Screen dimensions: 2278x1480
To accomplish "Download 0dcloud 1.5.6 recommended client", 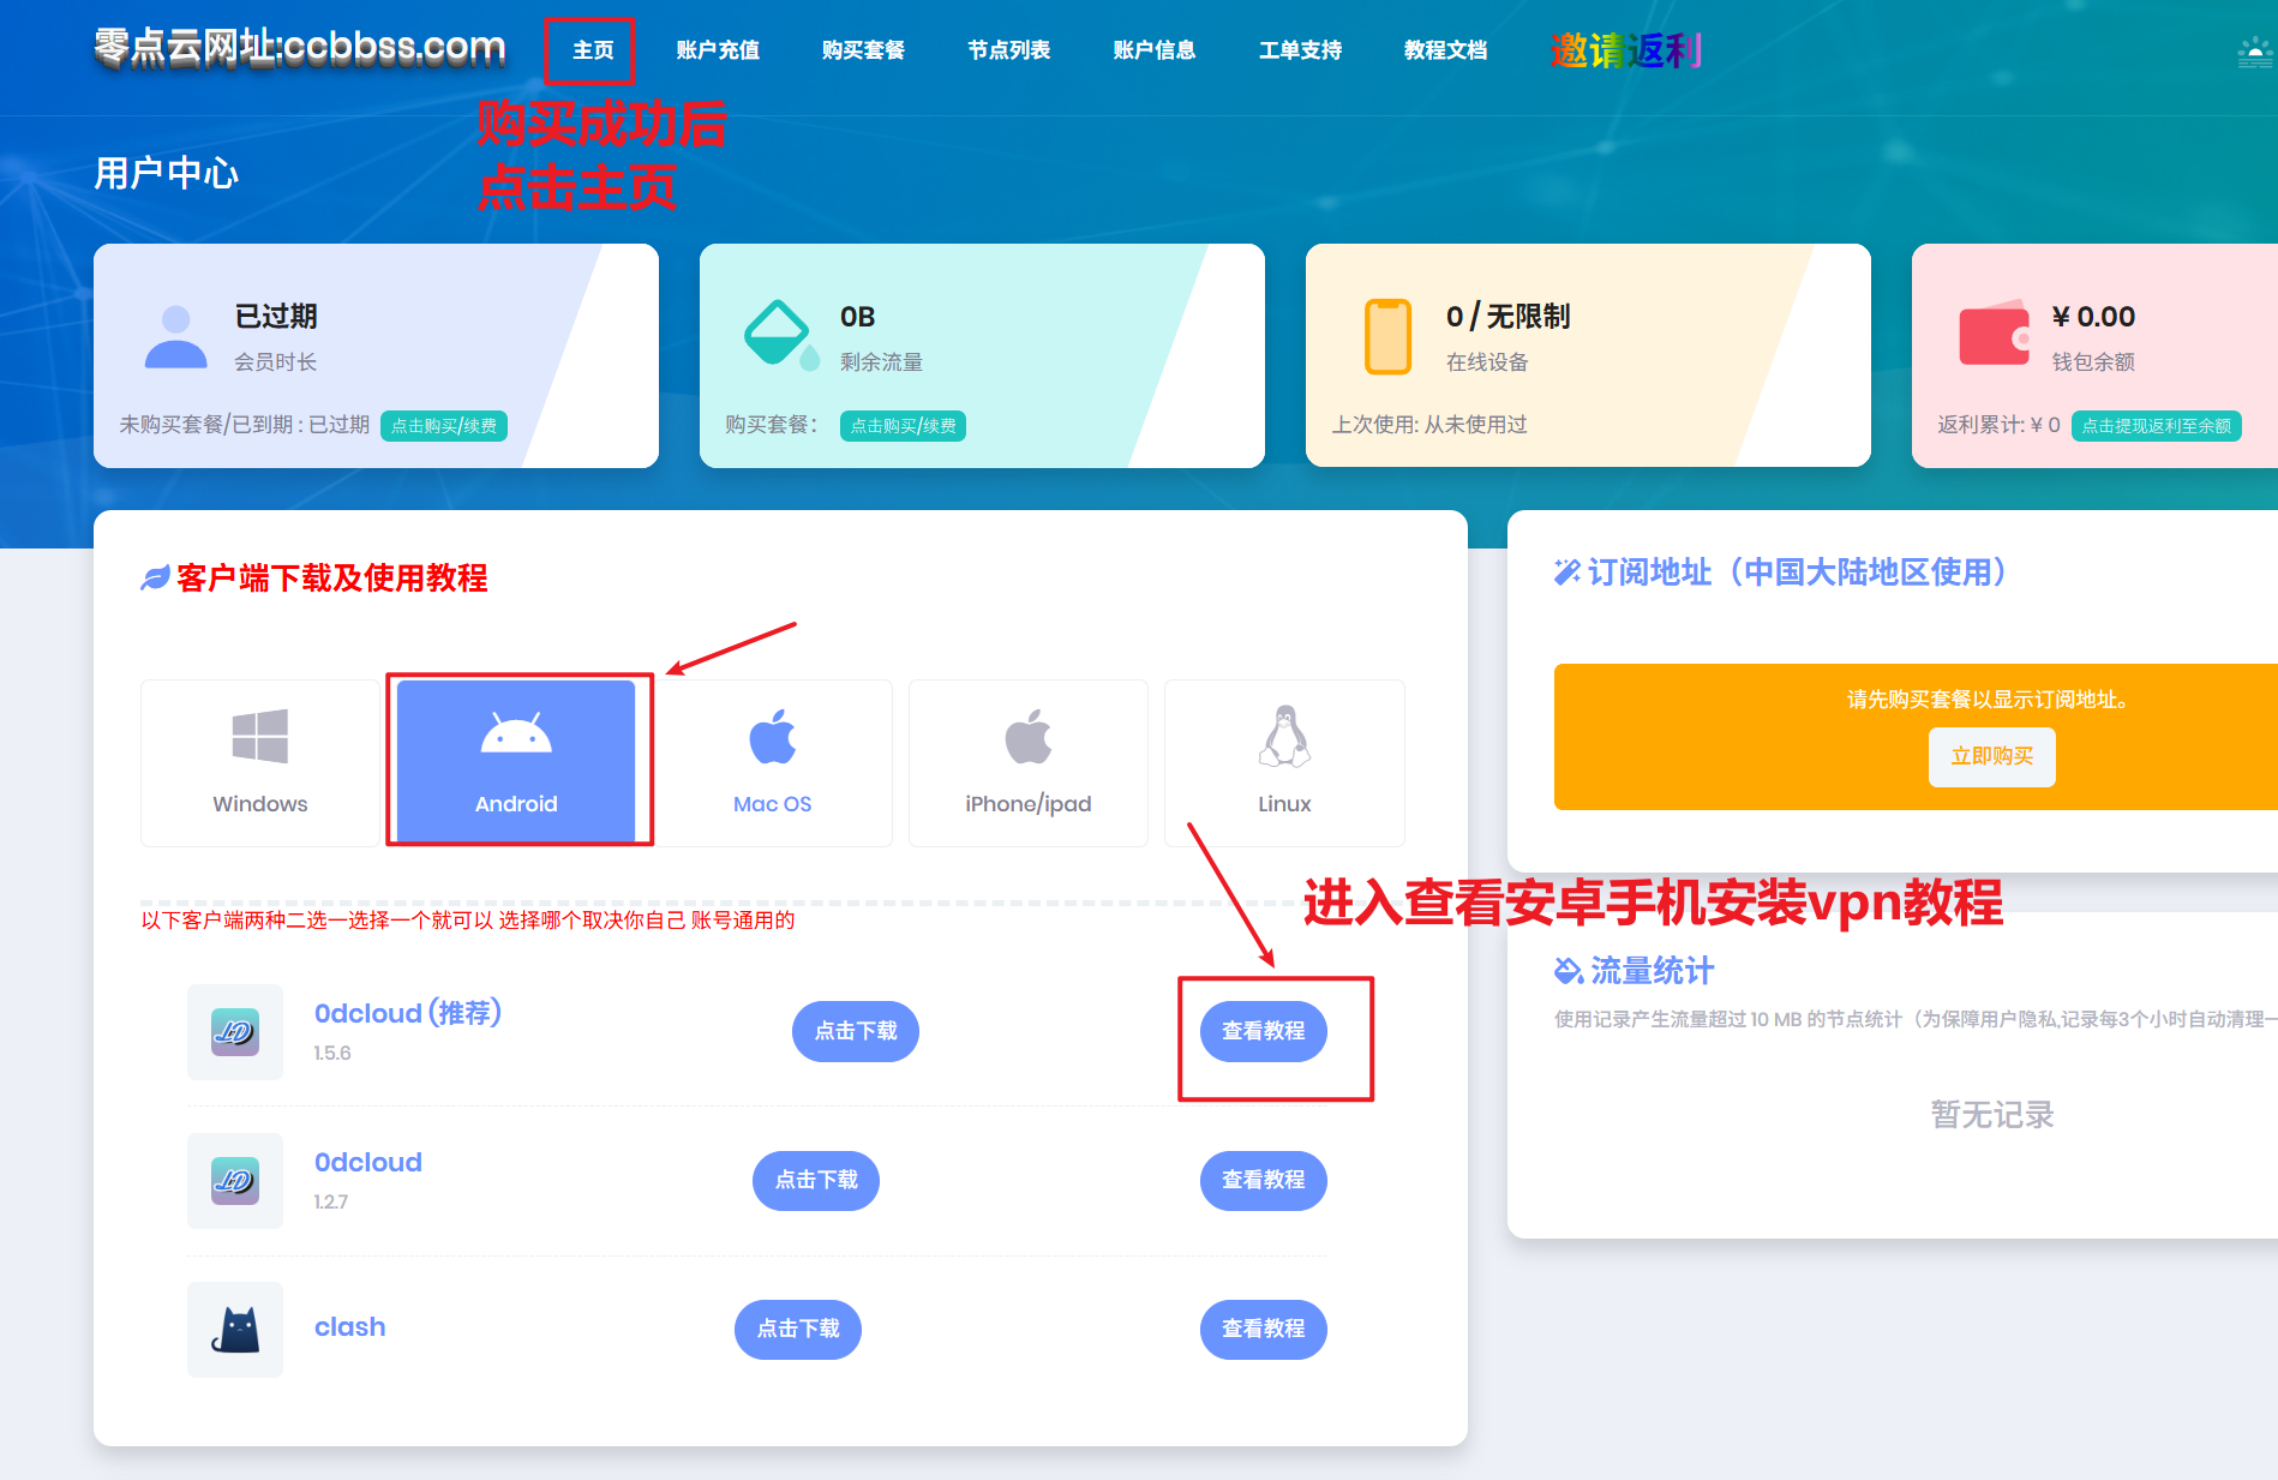I will [x=855, y=1031].
